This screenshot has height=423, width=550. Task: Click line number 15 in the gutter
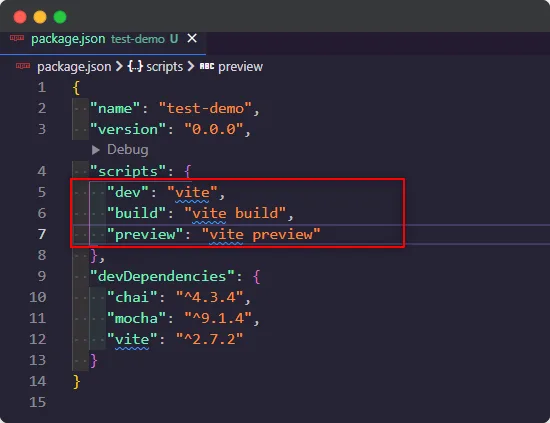[x=38, y=402]
